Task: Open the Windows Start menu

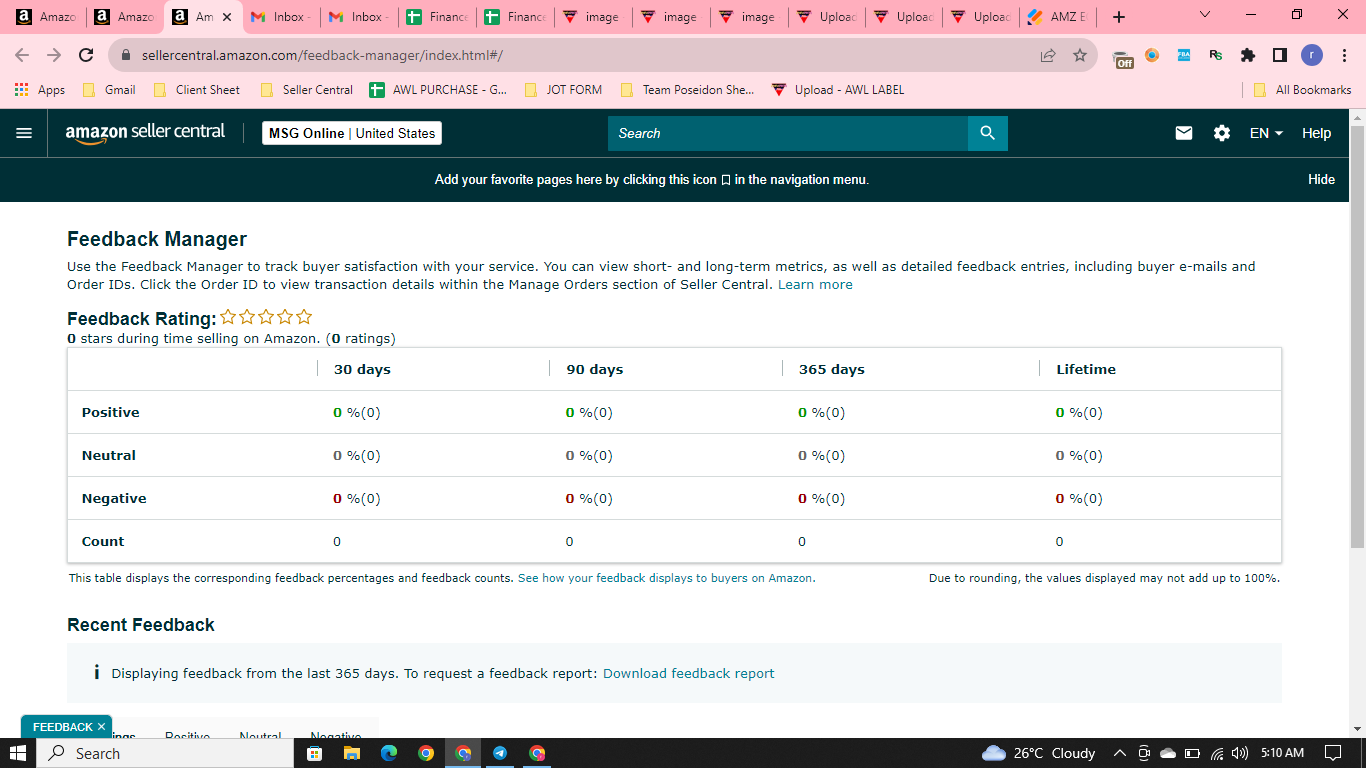Action: [x=18, y=753]
